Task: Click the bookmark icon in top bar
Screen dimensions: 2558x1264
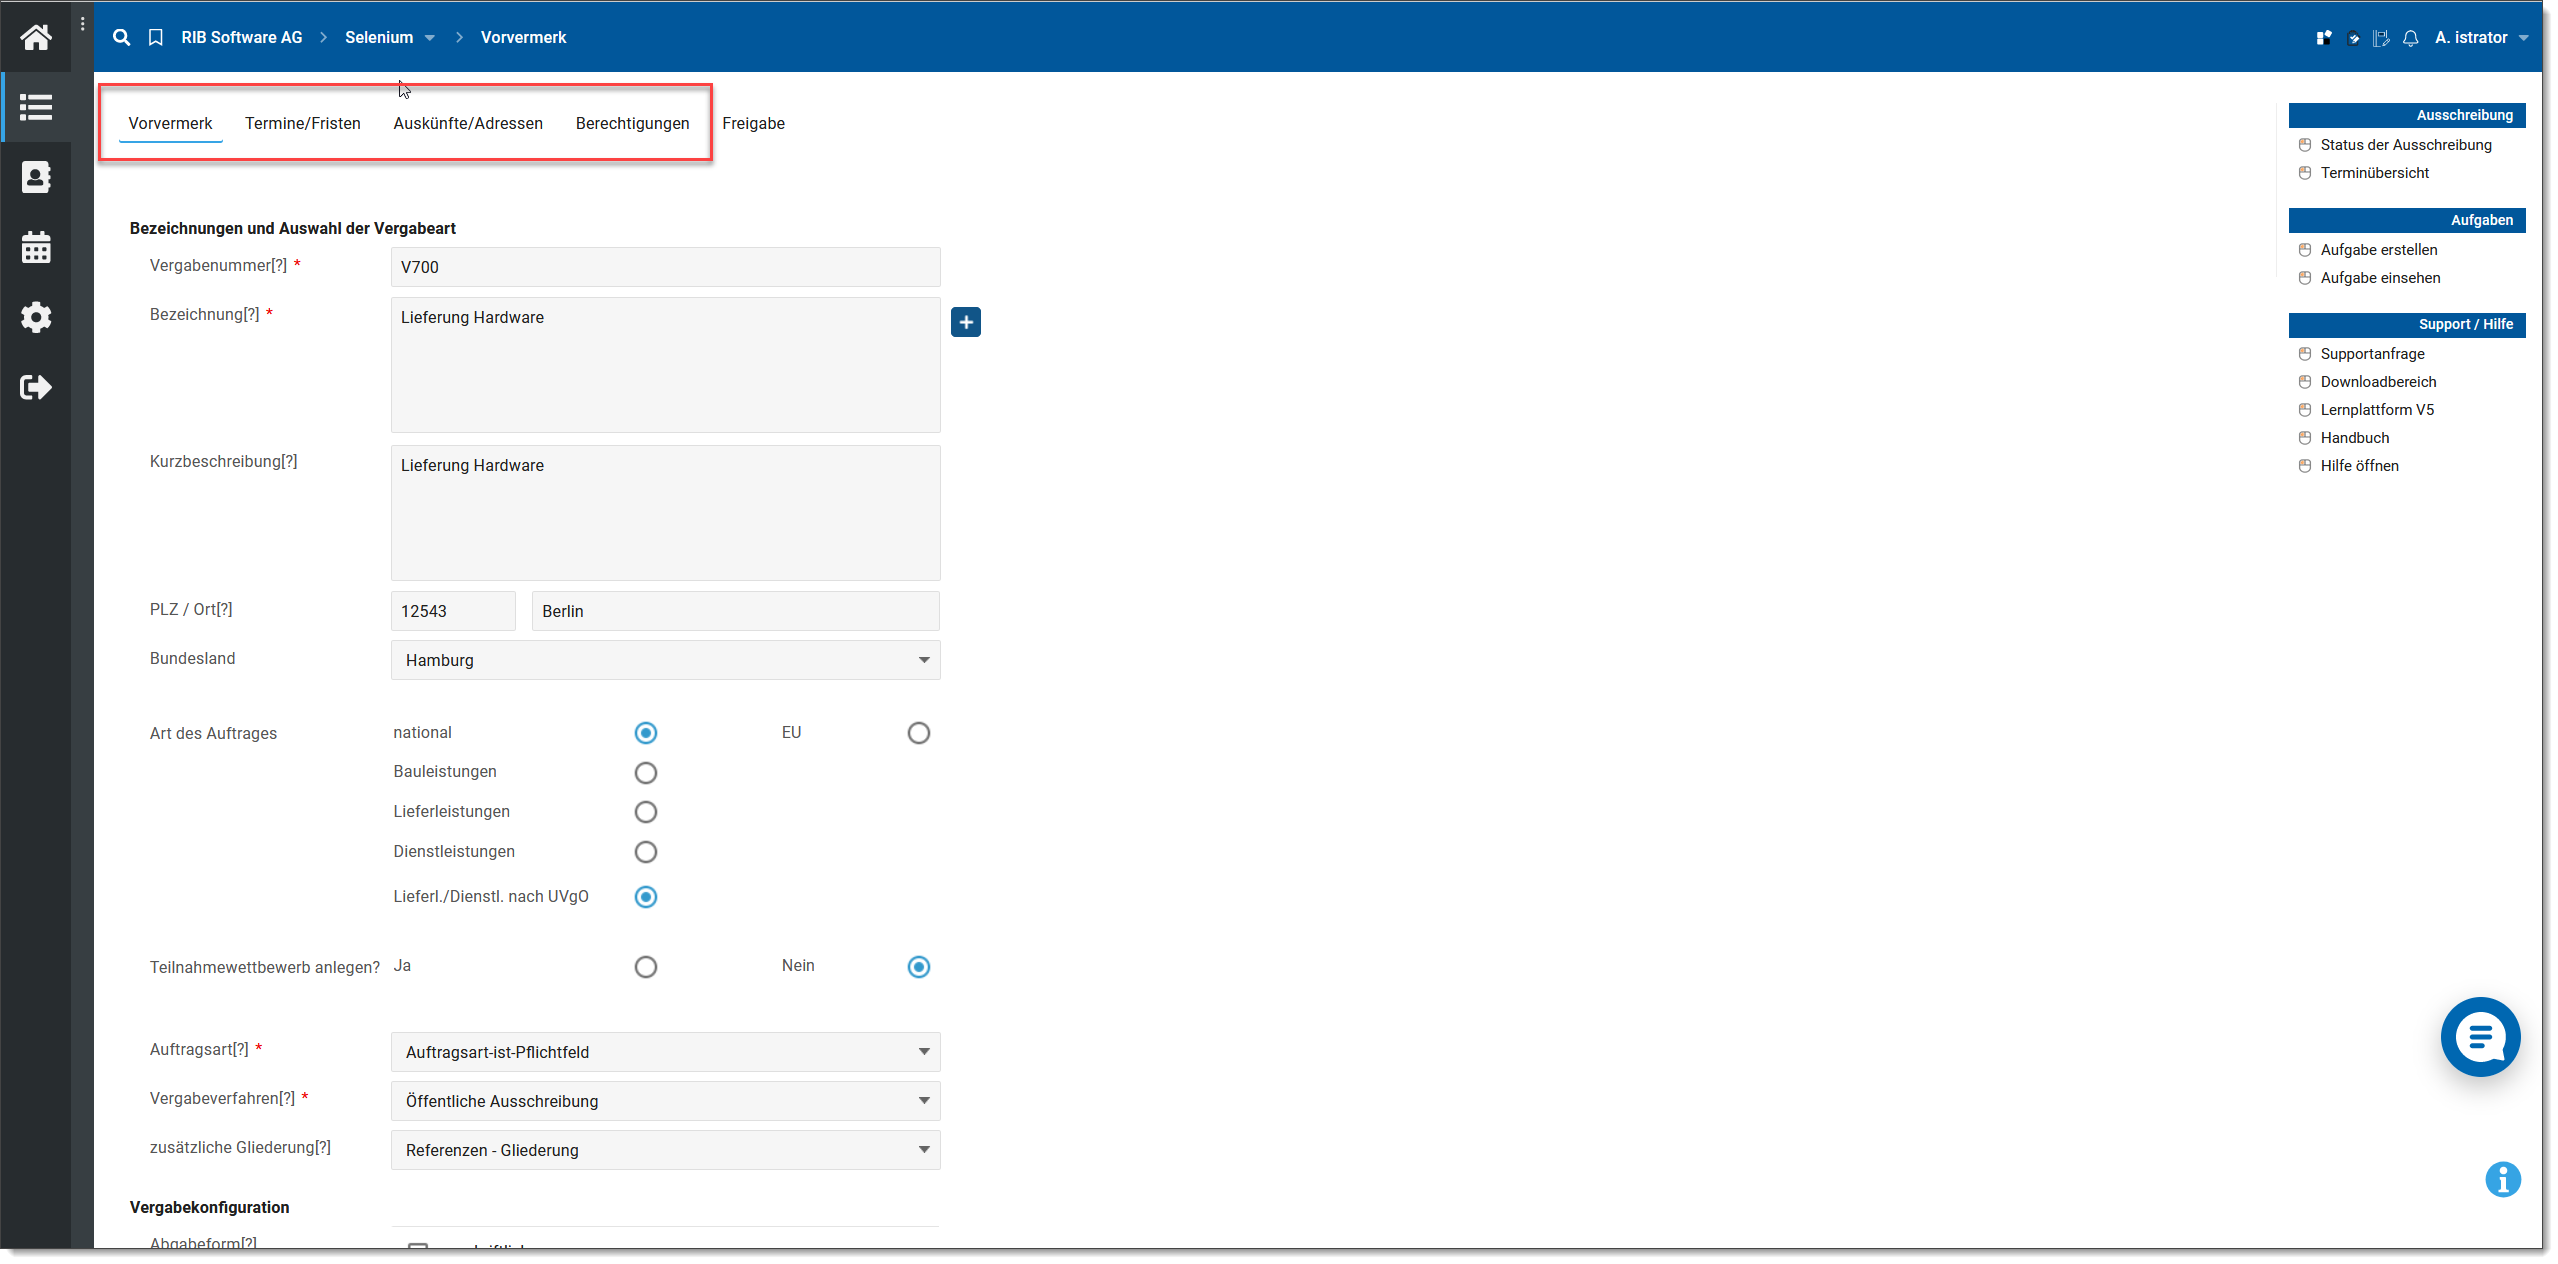Action: point(156,37)
